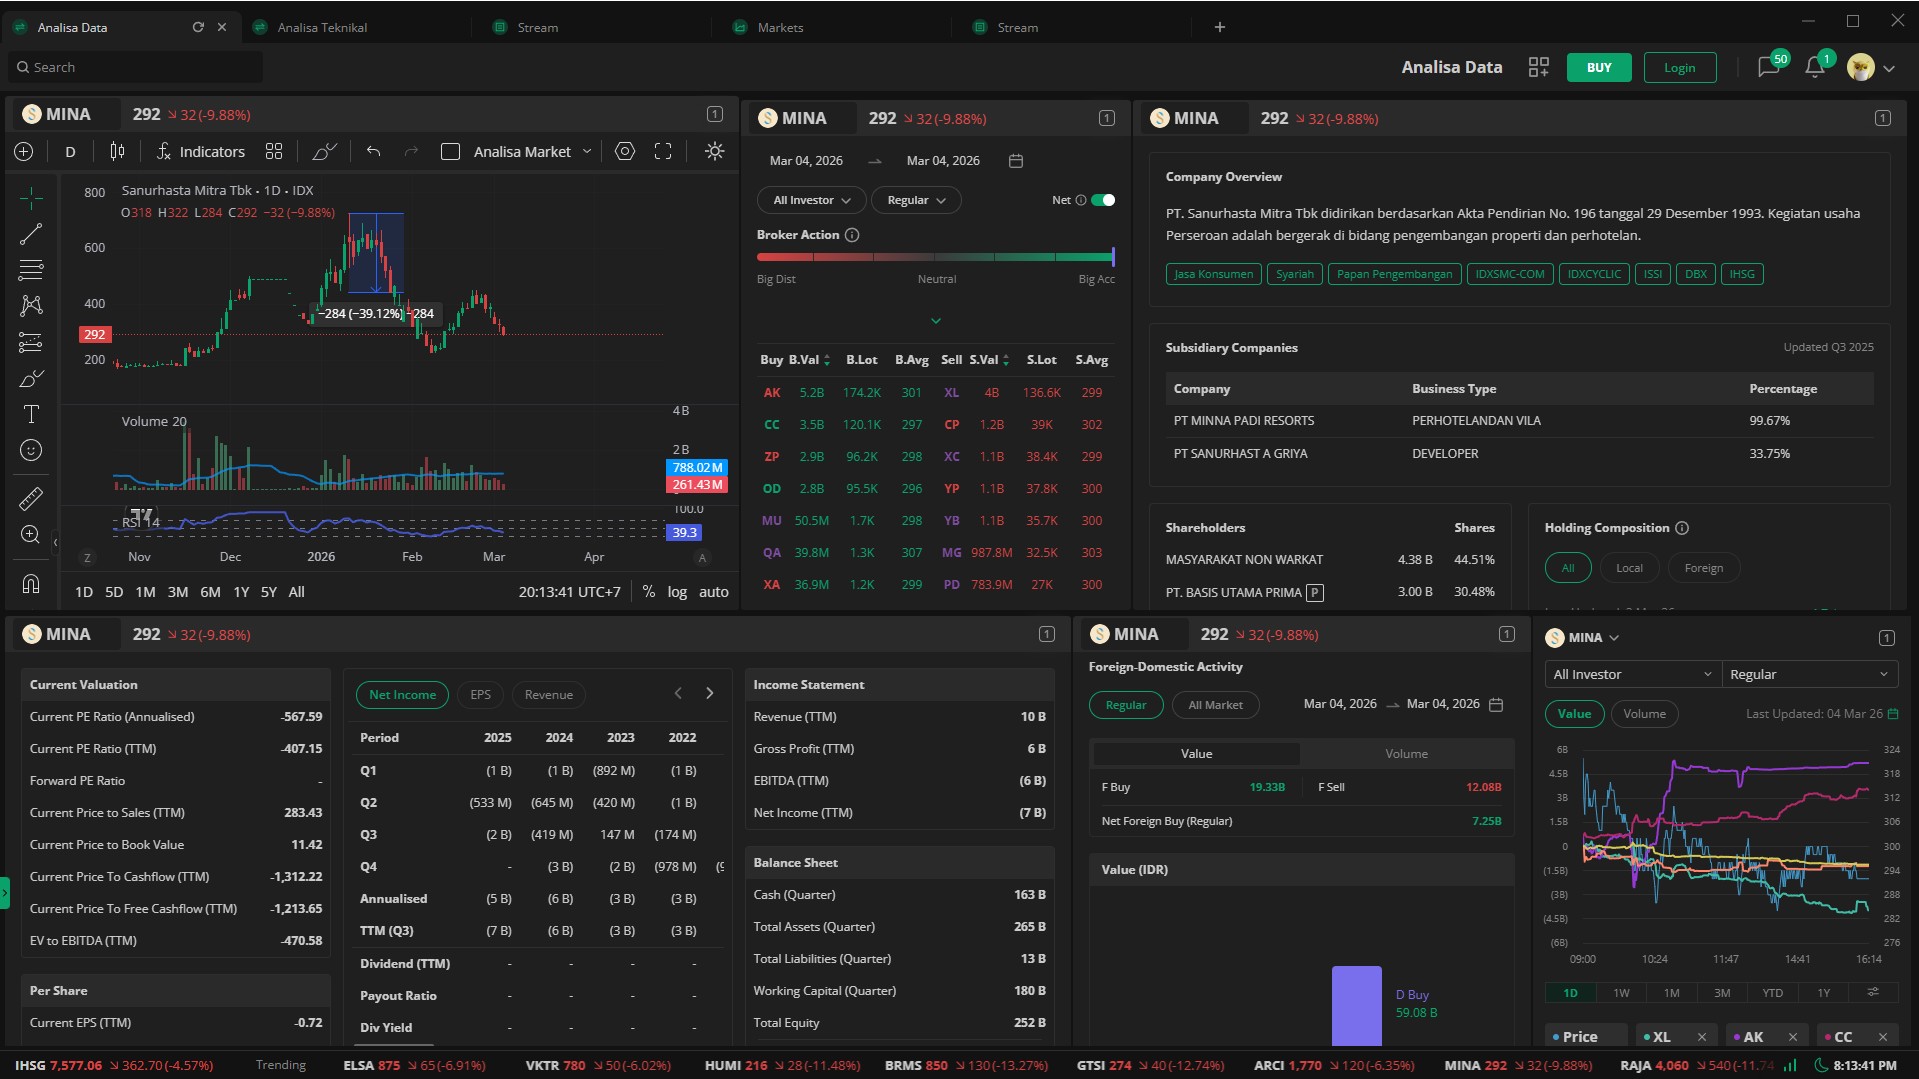The height and width of the screenshot is (1079, 1919).
Task: Undo the last chart action
Action: click(x=373, y=151)
